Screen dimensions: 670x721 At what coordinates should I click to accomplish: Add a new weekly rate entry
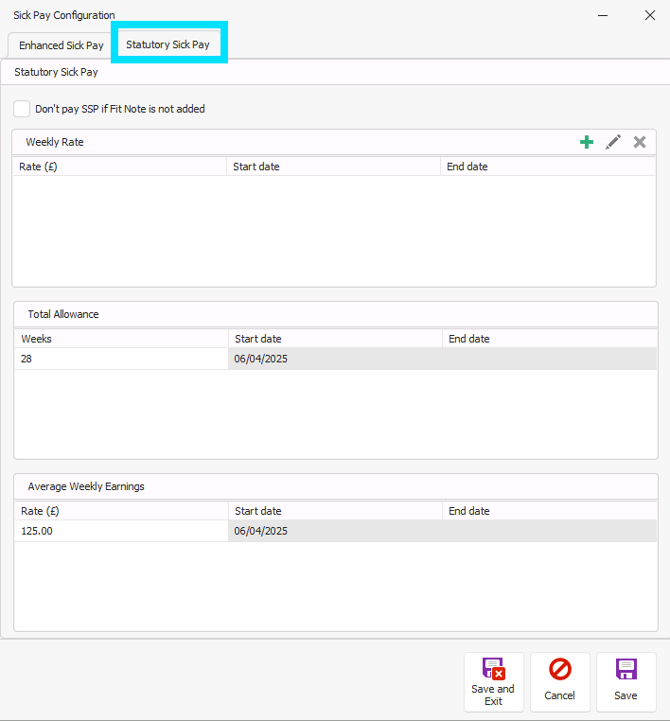click(587, 142)
